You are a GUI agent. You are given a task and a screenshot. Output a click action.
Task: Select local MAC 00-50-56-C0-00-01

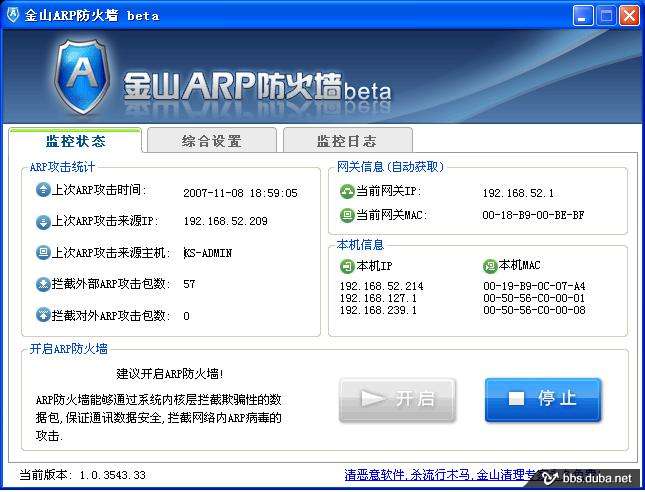tap(534, 298)
